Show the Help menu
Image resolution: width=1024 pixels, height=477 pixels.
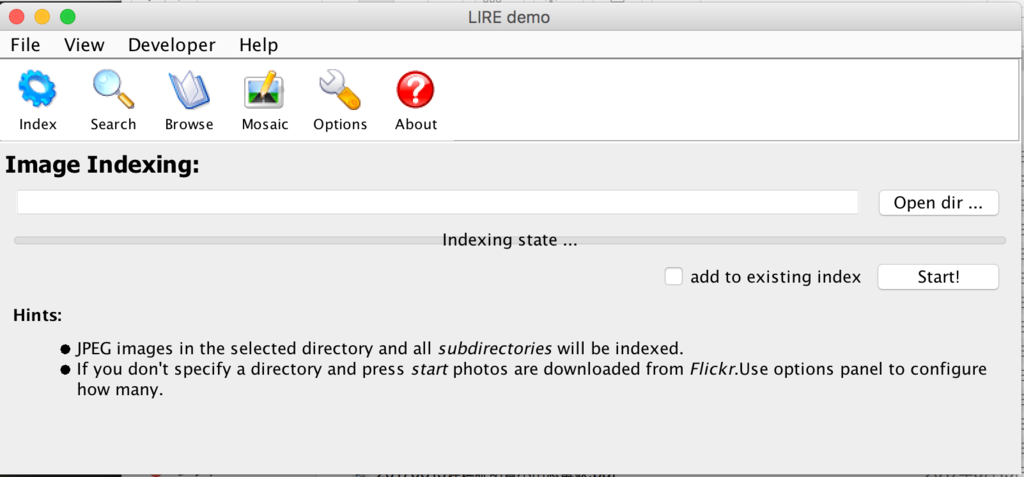tap(258, 45)
